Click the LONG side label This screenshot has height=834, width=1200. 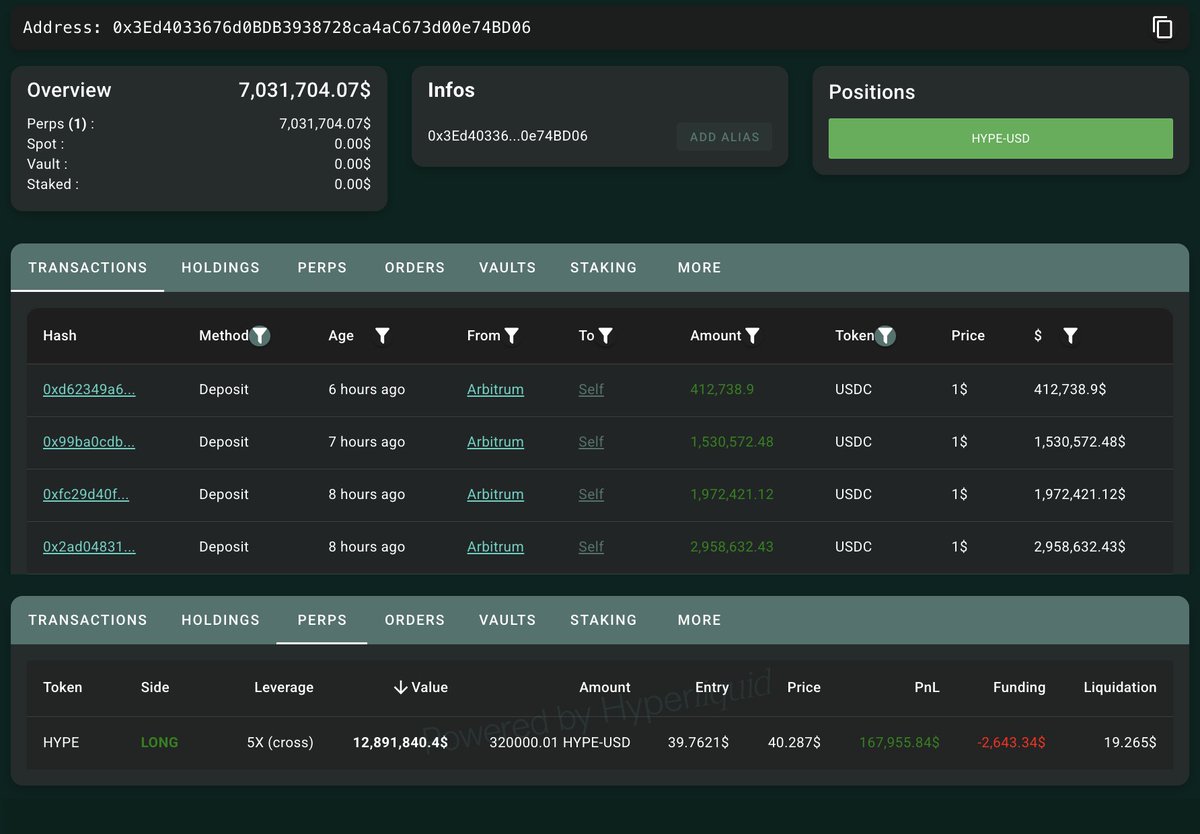coord(160,743)
